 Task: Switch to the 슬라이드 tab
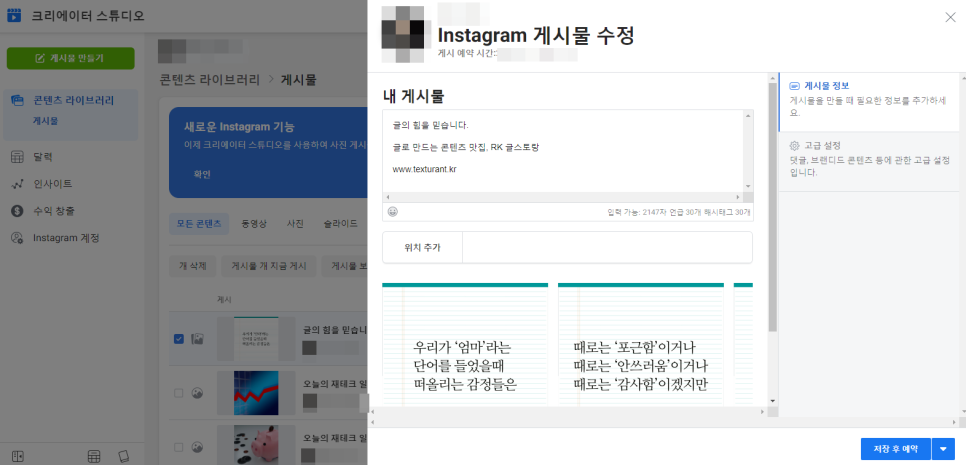(341, 224)
